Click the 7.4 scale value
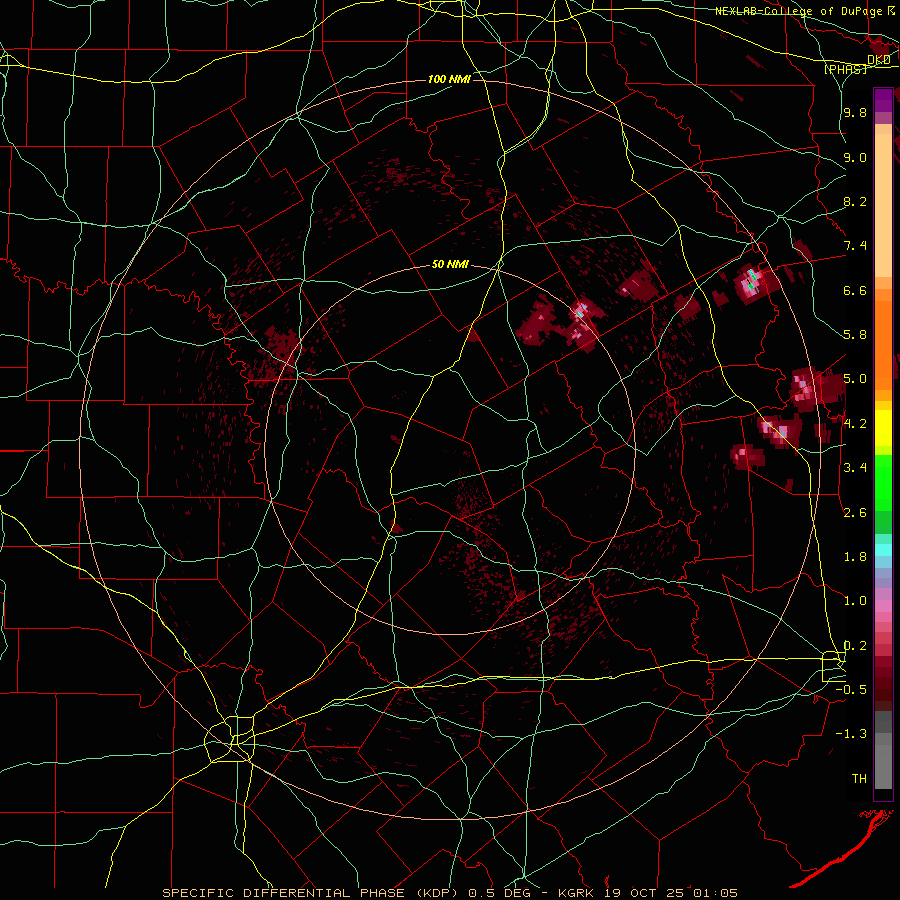The image size is (900, 900). click(855, 246)
